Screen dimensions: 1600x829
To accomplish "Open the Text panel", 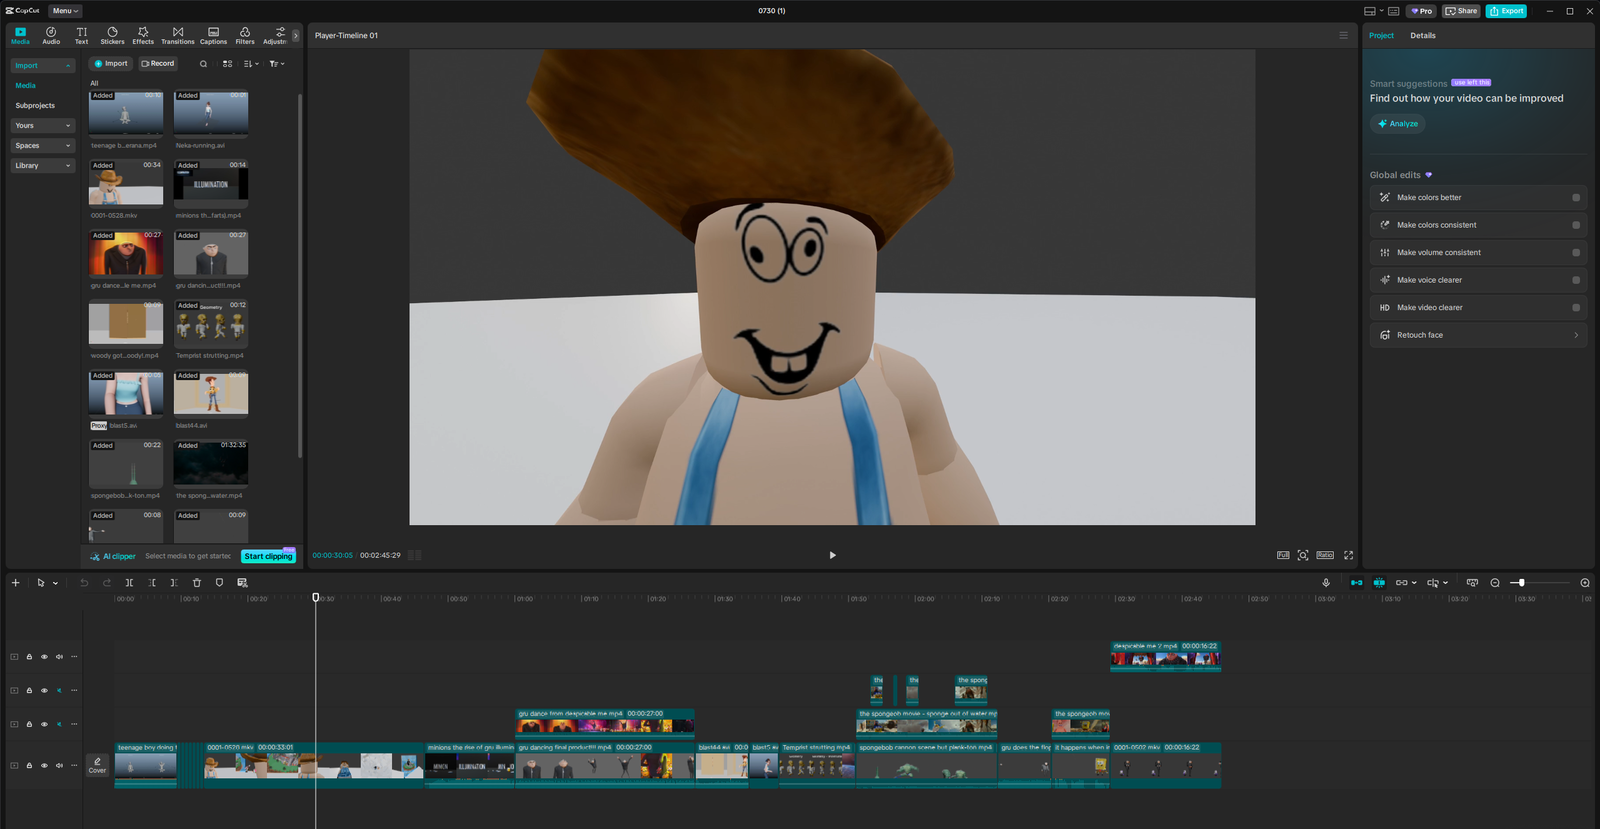I will [82, 36].
